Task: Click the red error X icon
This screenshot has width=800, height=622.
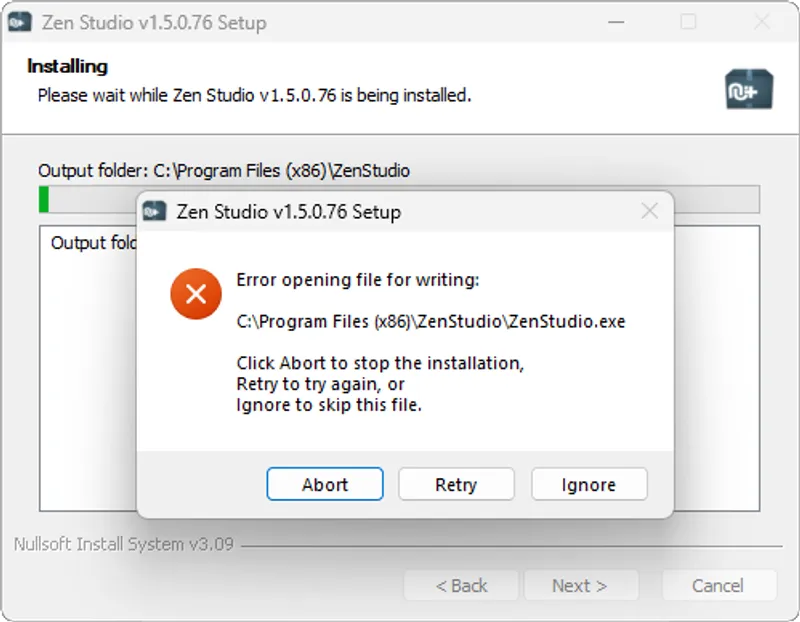Action: (196, 293)
